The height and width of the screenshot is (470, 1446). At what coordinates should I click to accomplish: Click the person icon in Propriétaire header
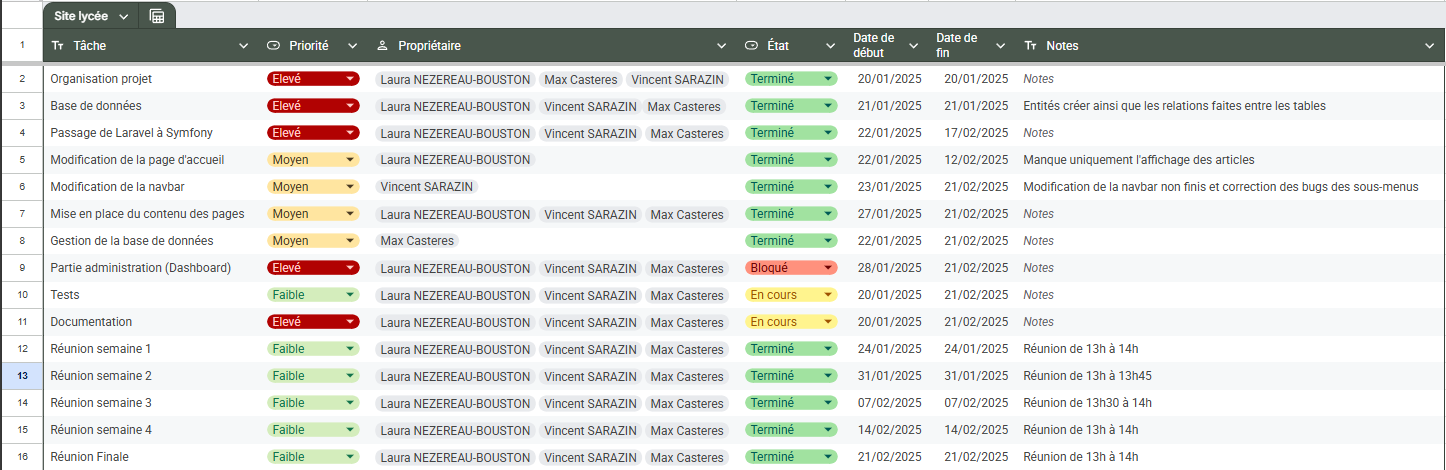tap(382, 46)
